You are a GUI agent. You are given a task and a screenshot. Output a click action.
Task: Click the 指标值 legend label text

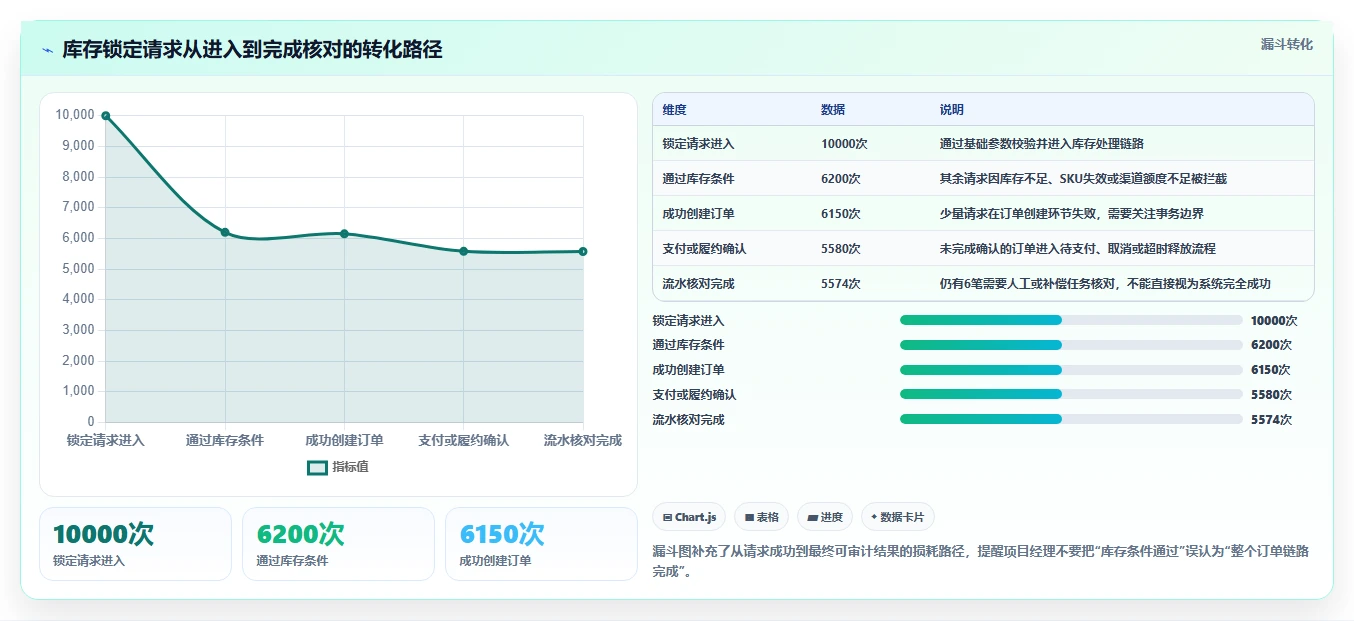350,467
